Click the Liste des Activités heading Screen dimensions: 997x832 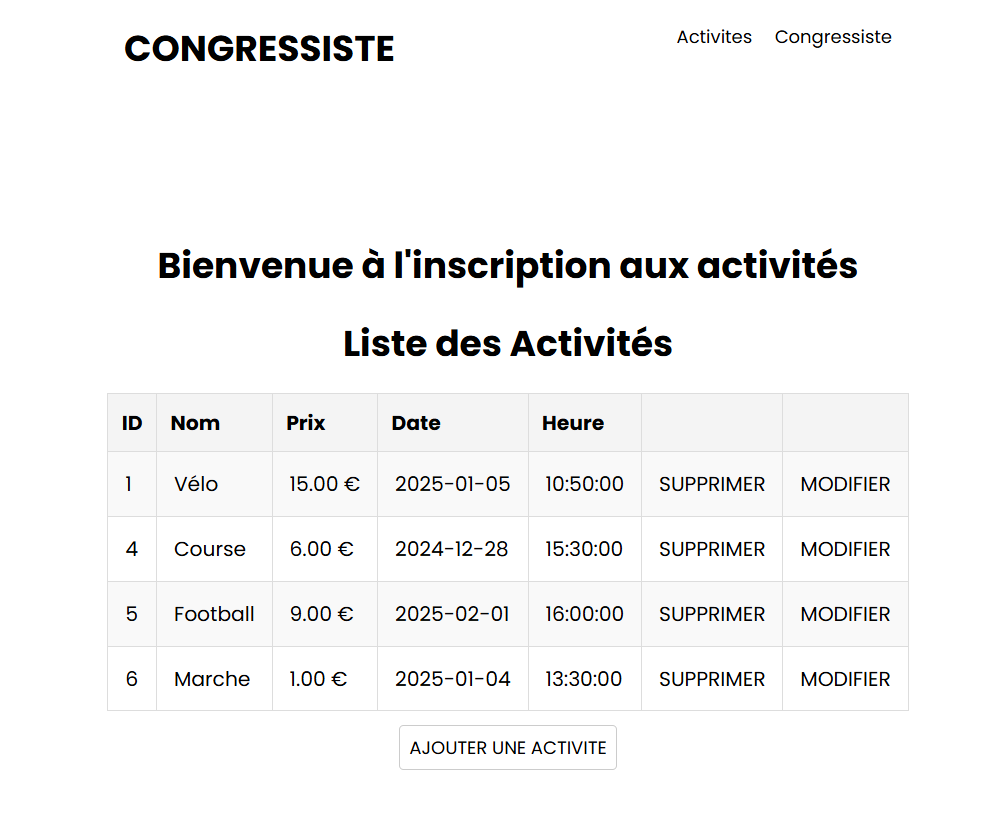coord(507,343)
